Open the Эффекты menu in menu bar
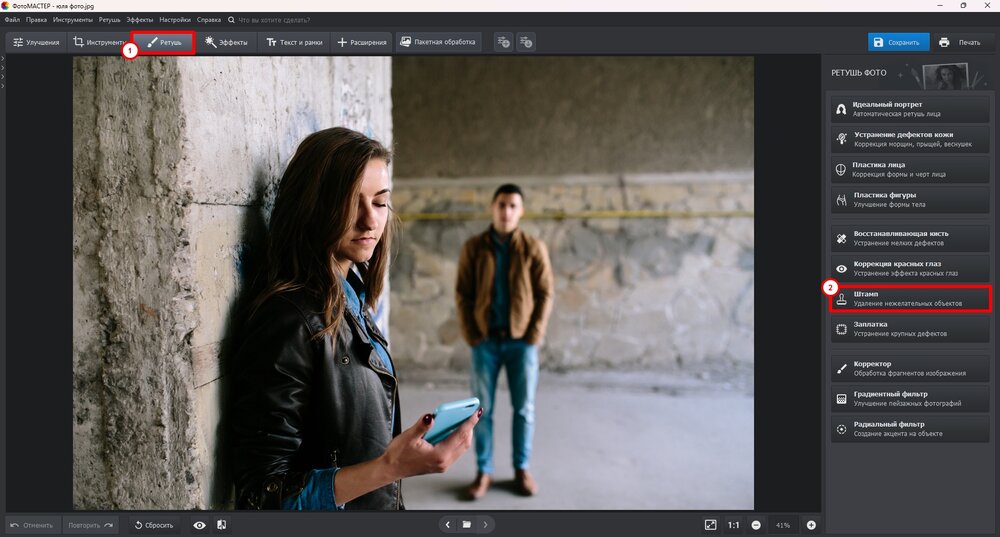This screenshot has height=537, width=1000. point(140,20)
